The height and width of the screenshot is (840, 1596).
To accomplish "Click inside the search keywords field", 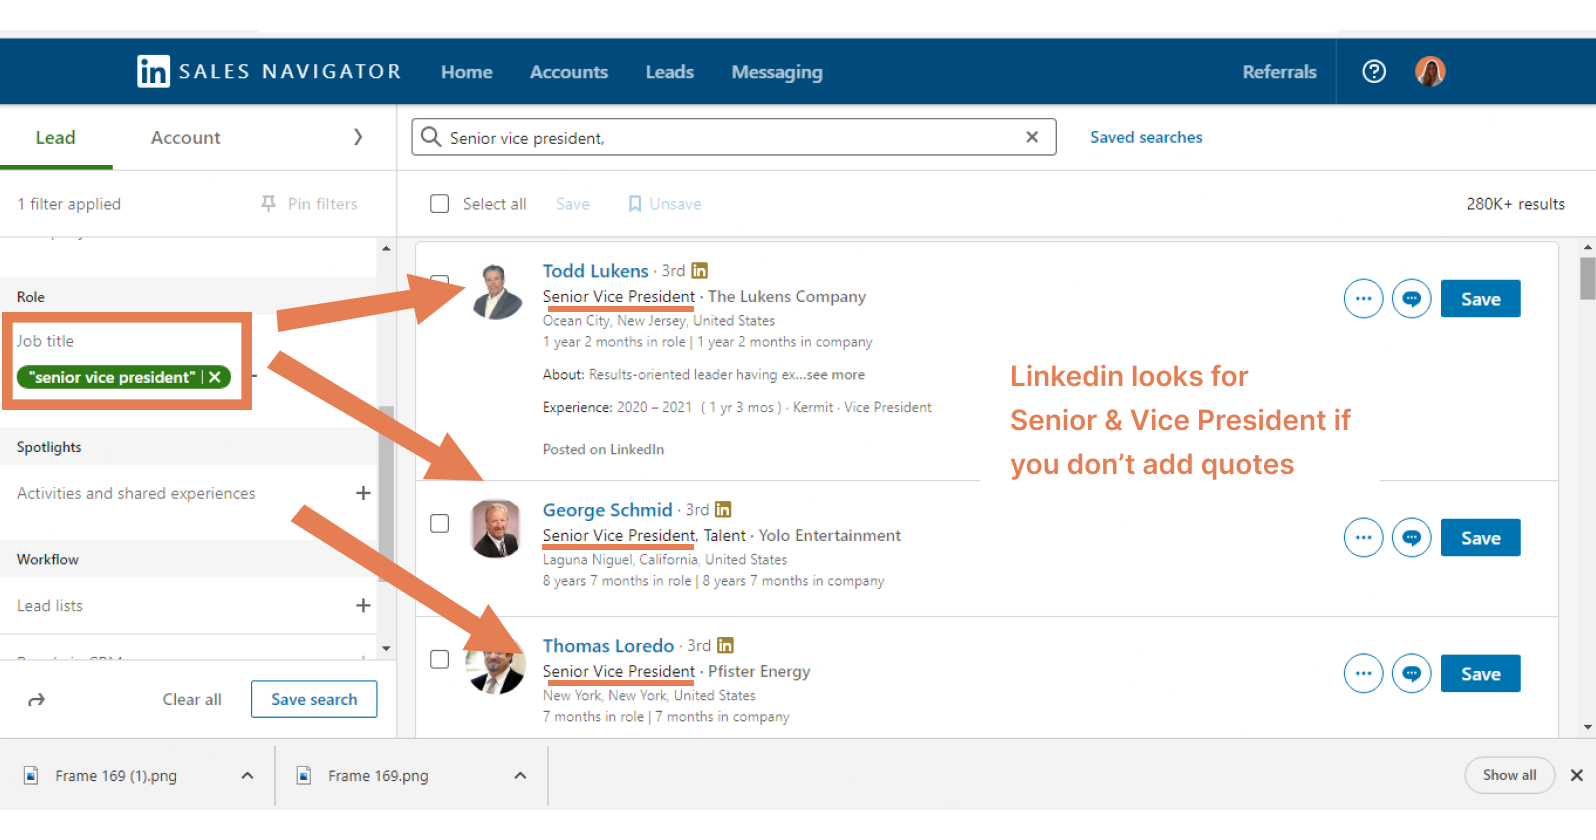I will [x=733, y=137].
